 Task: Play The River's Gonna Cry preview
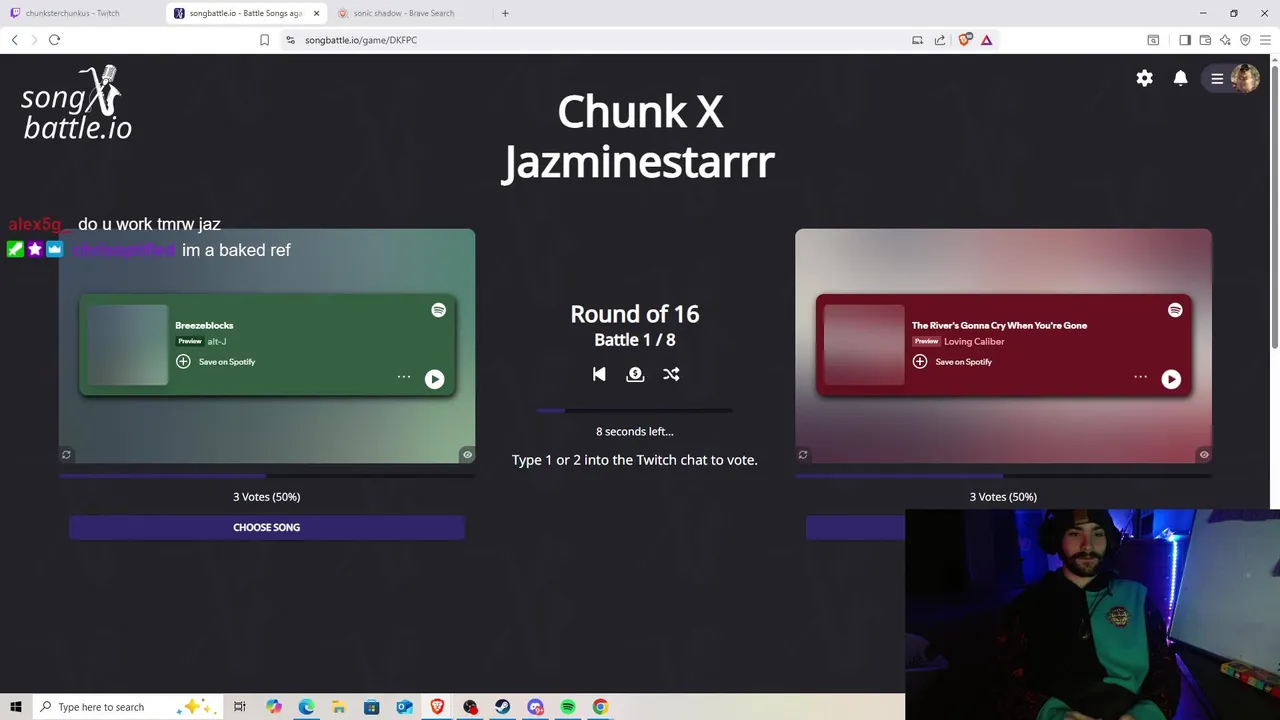click(1171, 379)
